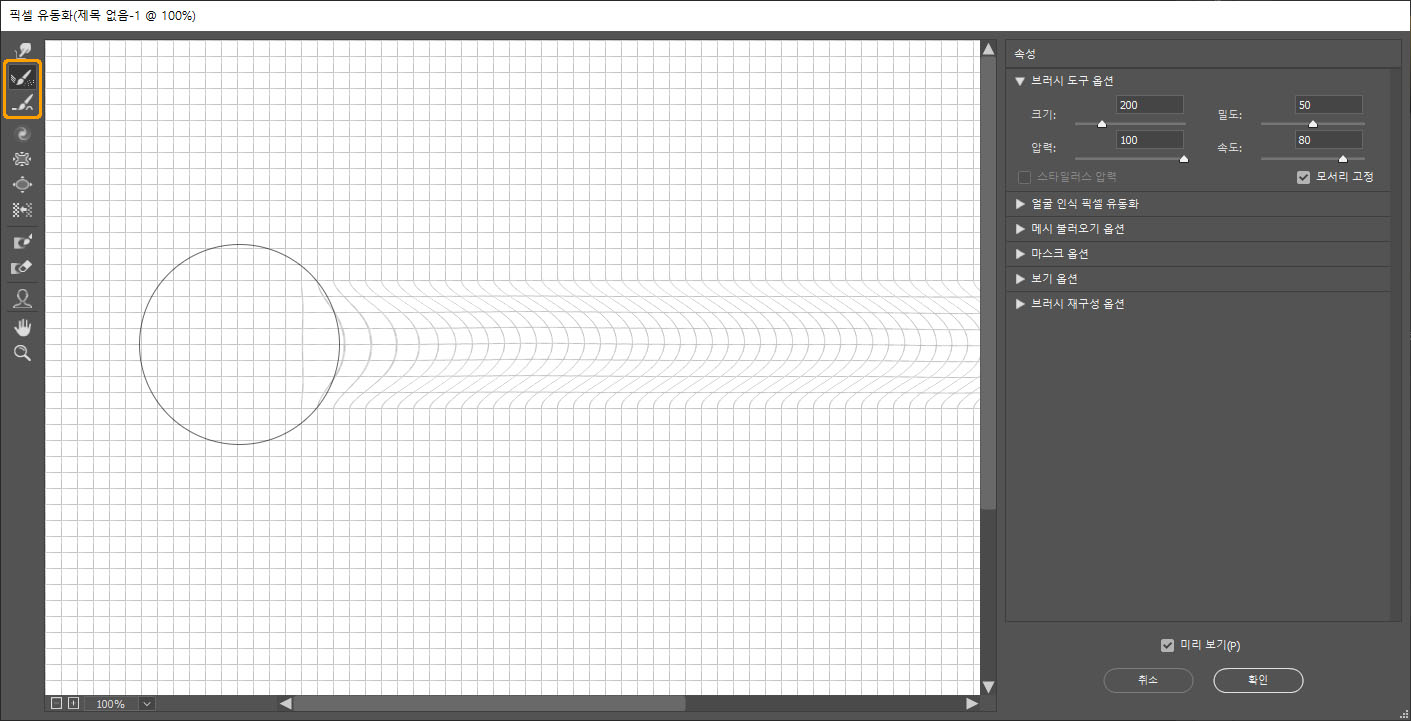Click the 밀도 density slider handle
This screenshot has height=721, width=1411.
[x=1313, y=124]
